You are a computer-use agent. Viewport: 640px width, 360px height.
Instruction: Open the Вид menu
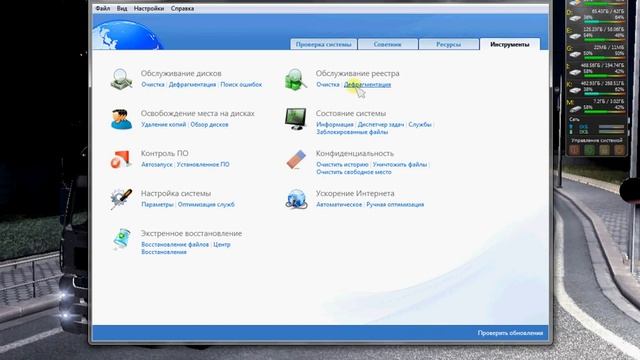point(122,8)
